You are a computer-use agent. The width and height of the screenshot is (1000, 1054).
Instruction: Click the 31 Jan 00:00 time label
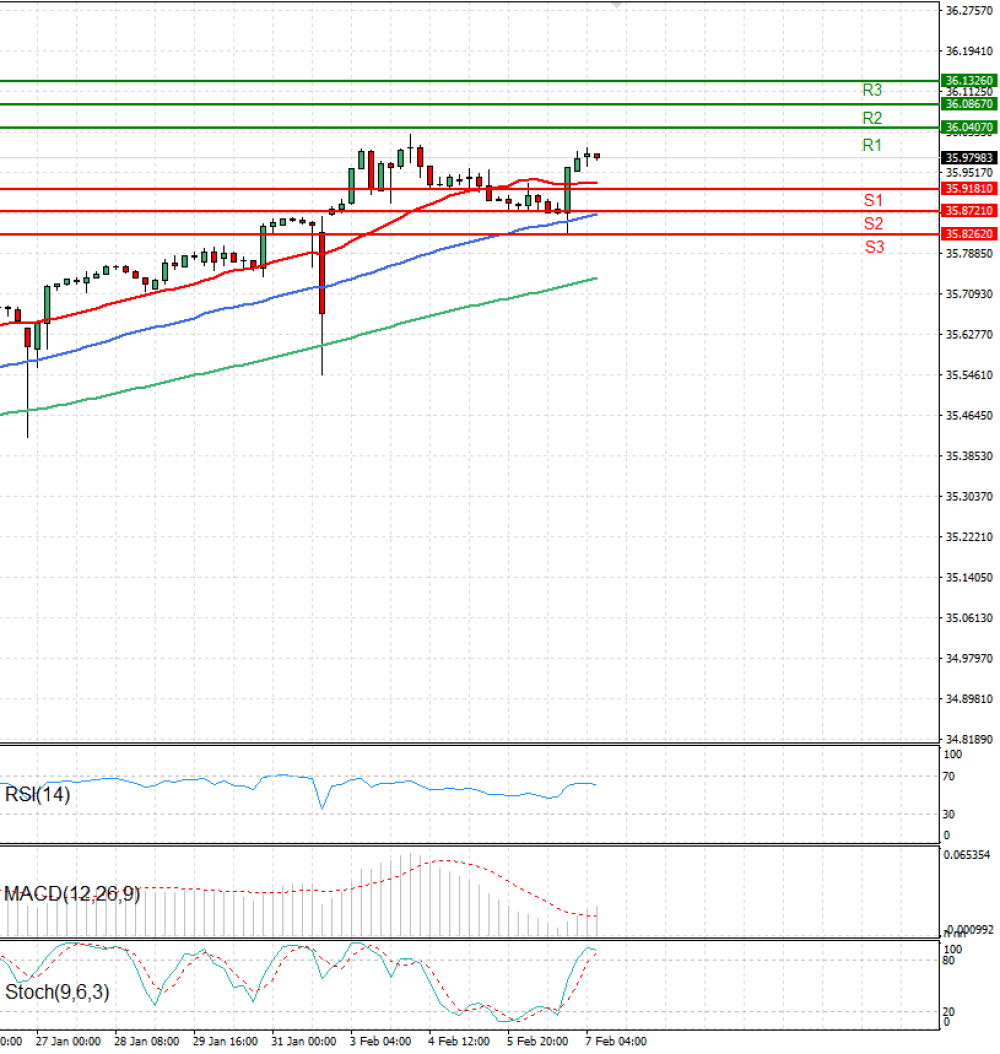click(x=304, y=1041)
